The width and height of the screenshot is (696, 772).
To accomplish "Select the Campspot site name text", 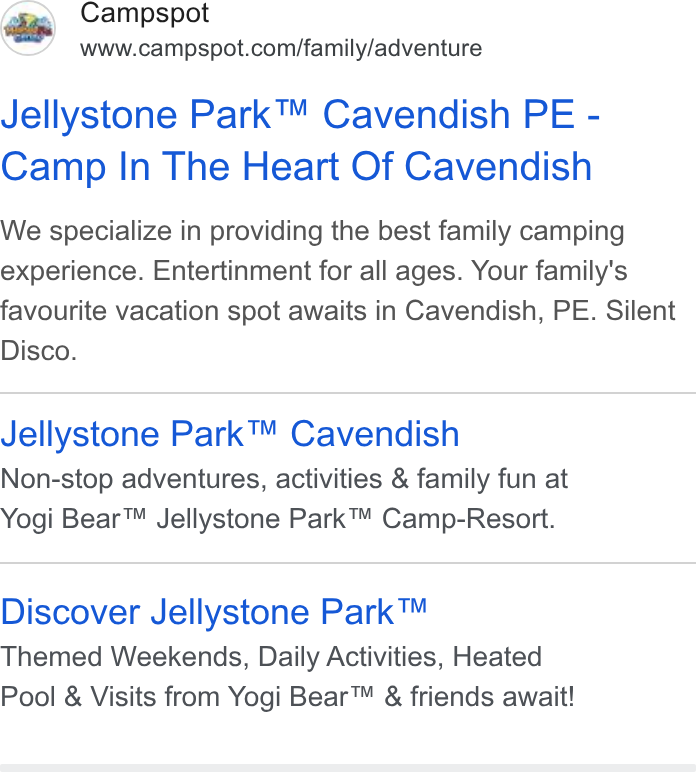I will click(144, 14).
